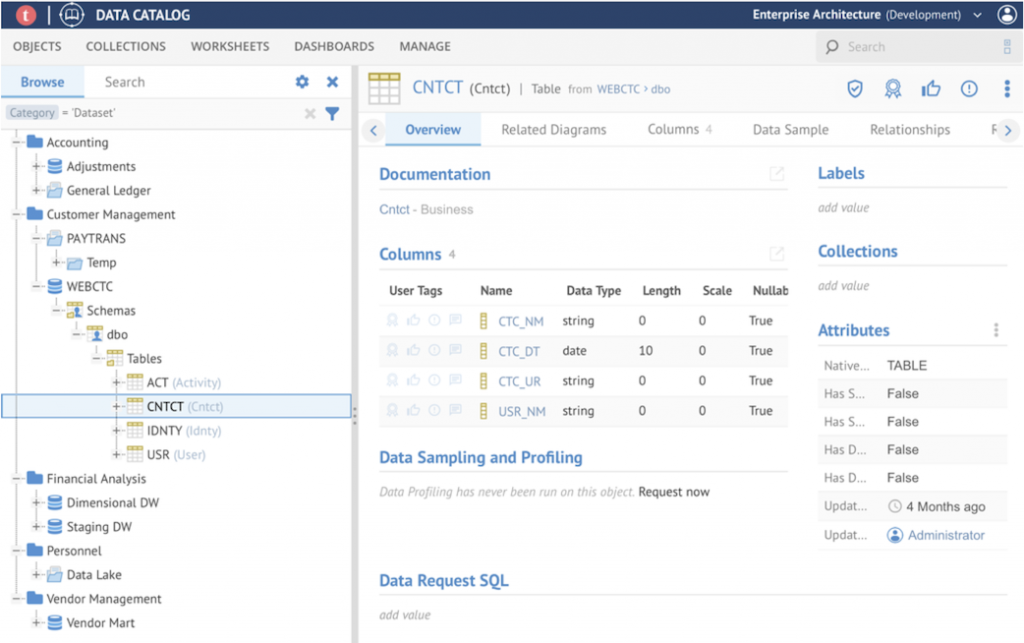The height and width of the screenshot is (643, 1024).
Task: Select the PAYTRANS tree item
Action: point(96,238)
